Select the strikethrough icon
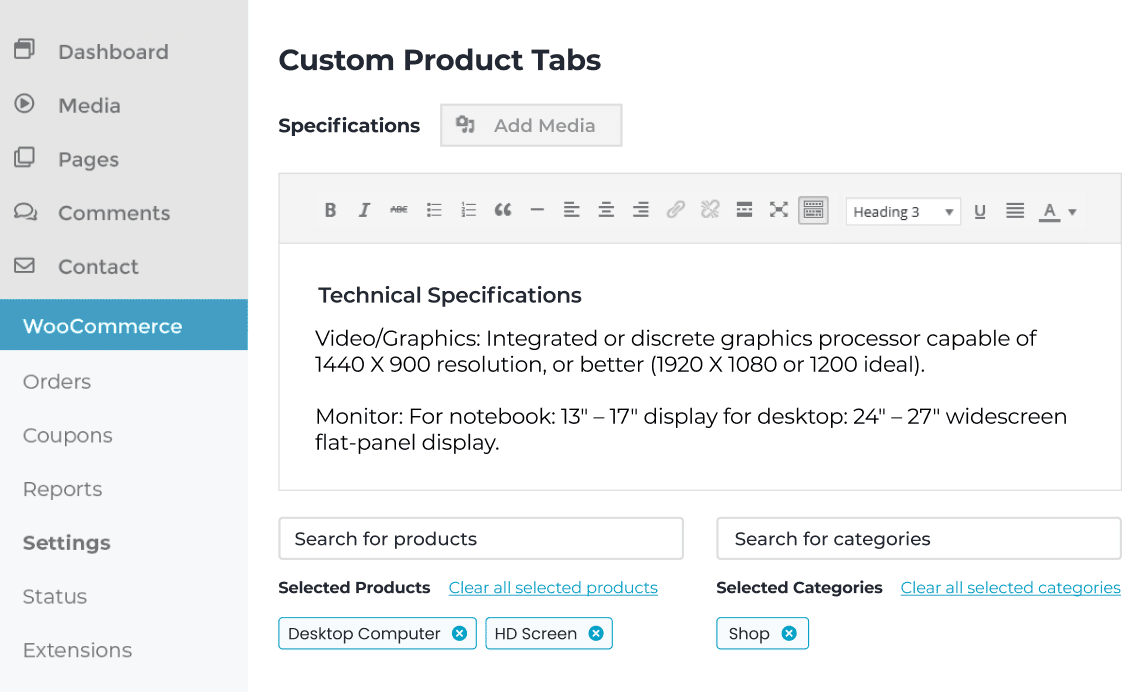This screenshot has height=692, width=1140. tap(398, 210)
